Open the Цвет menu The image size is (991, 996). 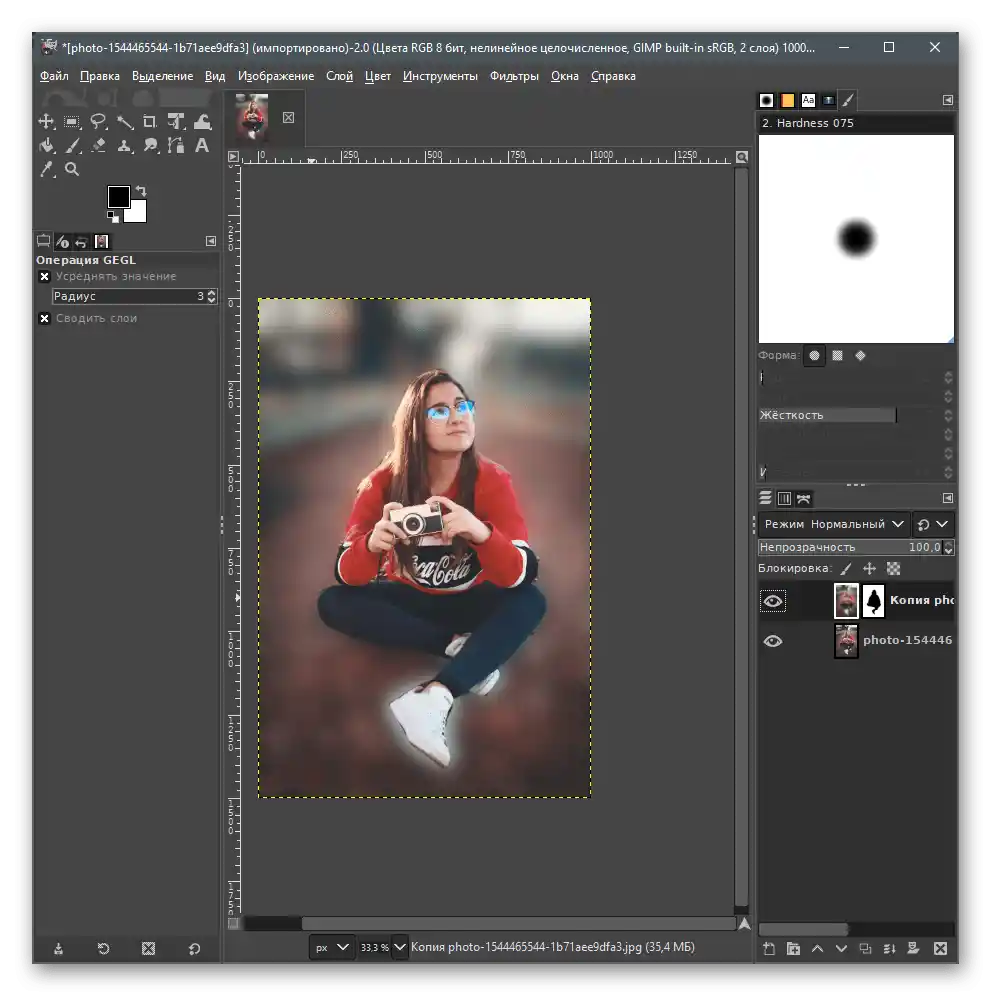(x=377, y=76)
